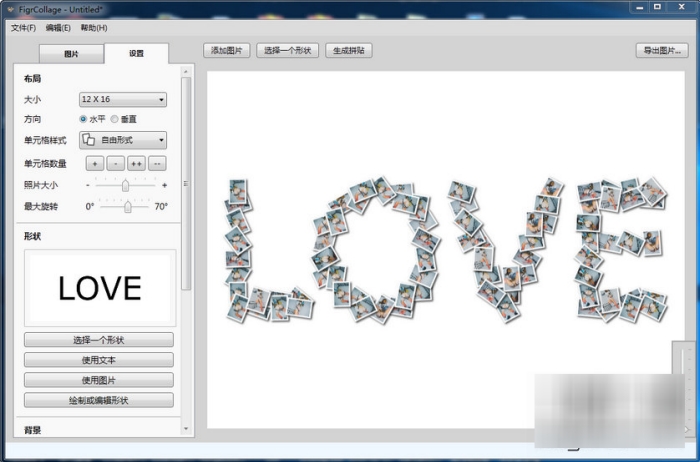Click the settings panel scroll-down arrow

coord(186,428)
